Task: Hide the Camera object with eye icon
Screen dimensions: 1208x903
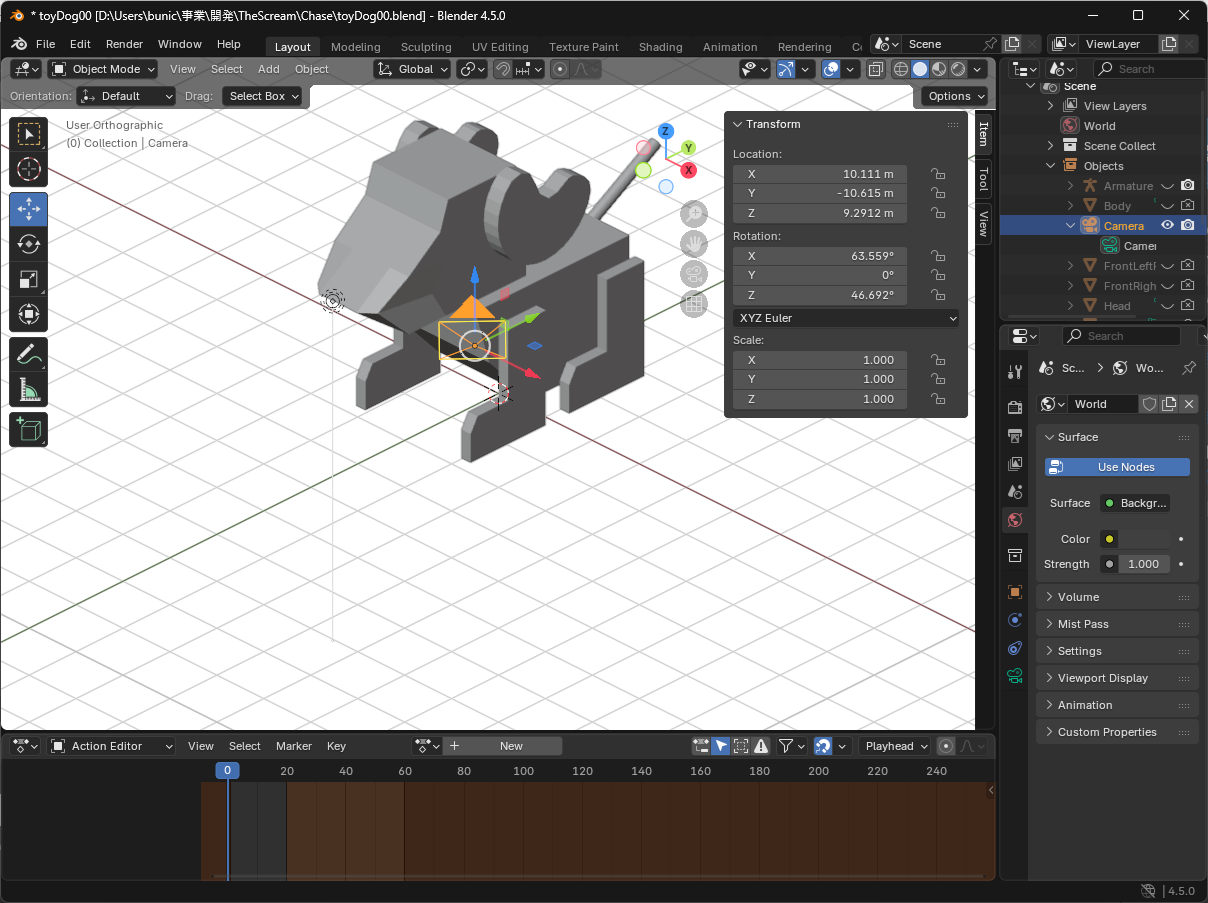Action: [1167, 226]
